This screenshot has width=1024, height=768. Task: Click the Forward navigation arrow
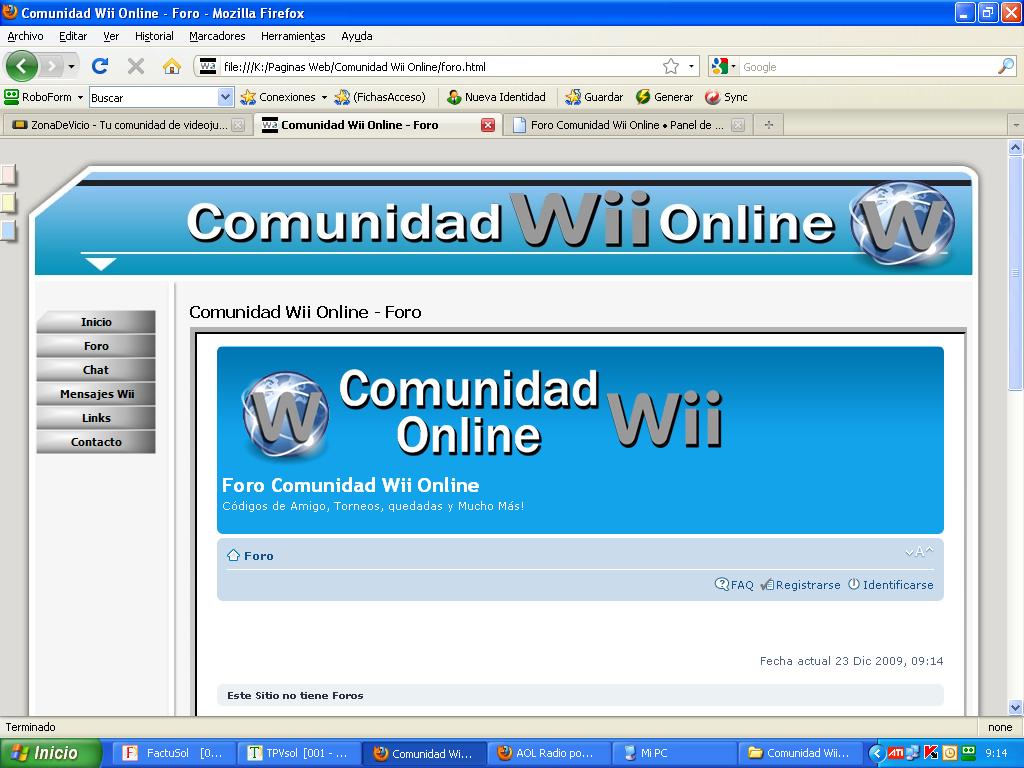(x=52, y=66)
